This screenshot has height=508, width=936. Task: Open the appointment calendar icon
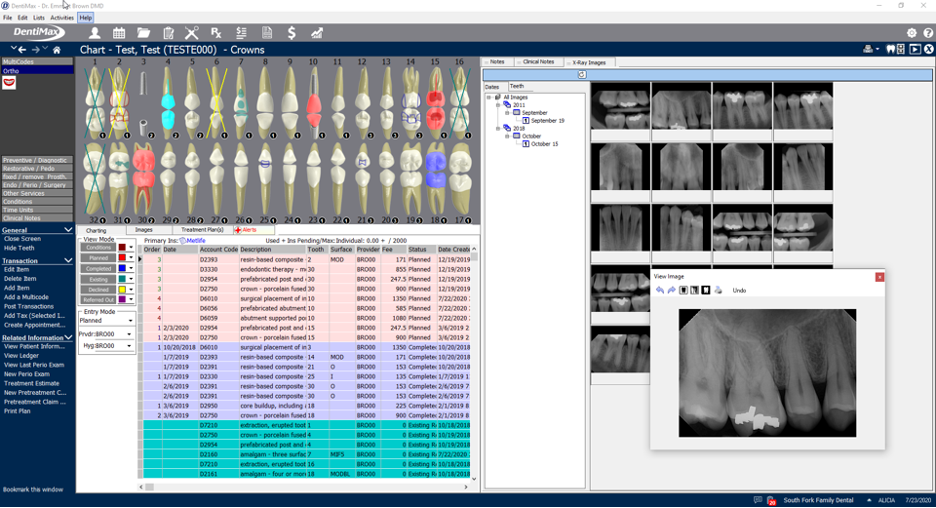[x=120, y=33]
